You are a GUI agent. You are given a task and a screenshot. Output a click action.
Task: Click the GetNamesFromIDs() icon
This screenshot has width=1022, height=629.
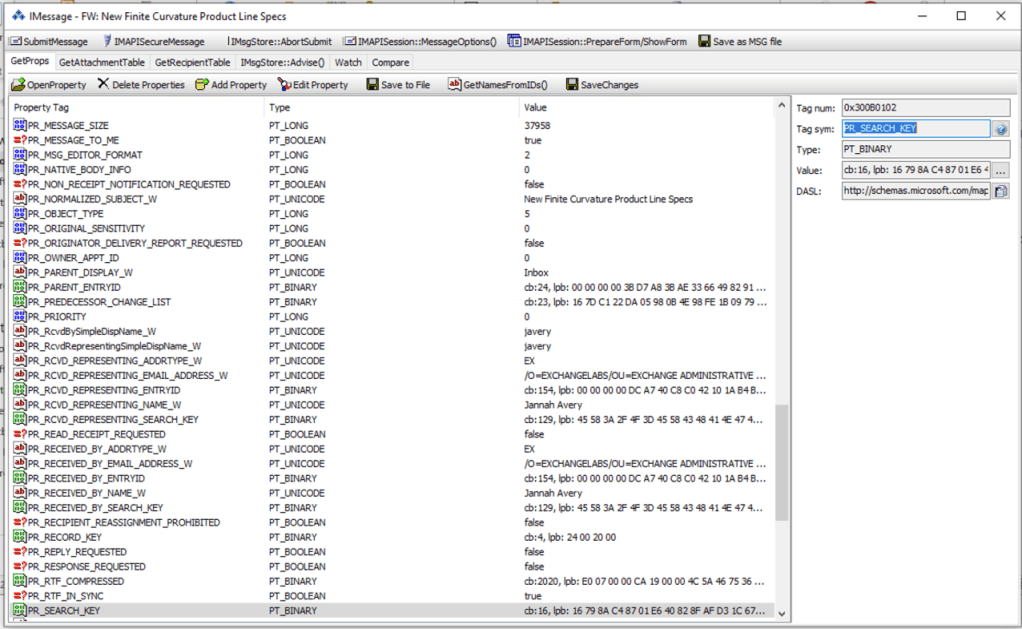pos(454,85)
